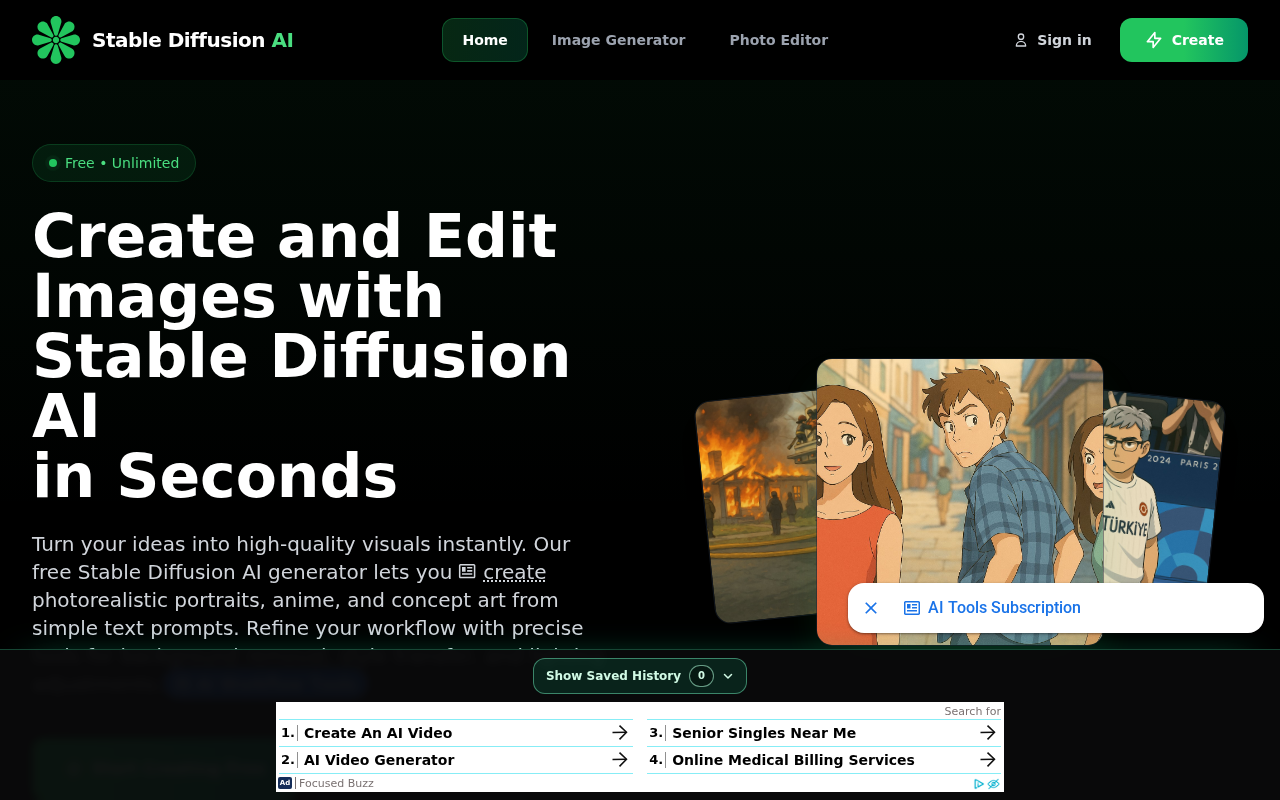The image size is (1280, 800).
Task: Select the burning house image card
Action: tap(756, 505)
